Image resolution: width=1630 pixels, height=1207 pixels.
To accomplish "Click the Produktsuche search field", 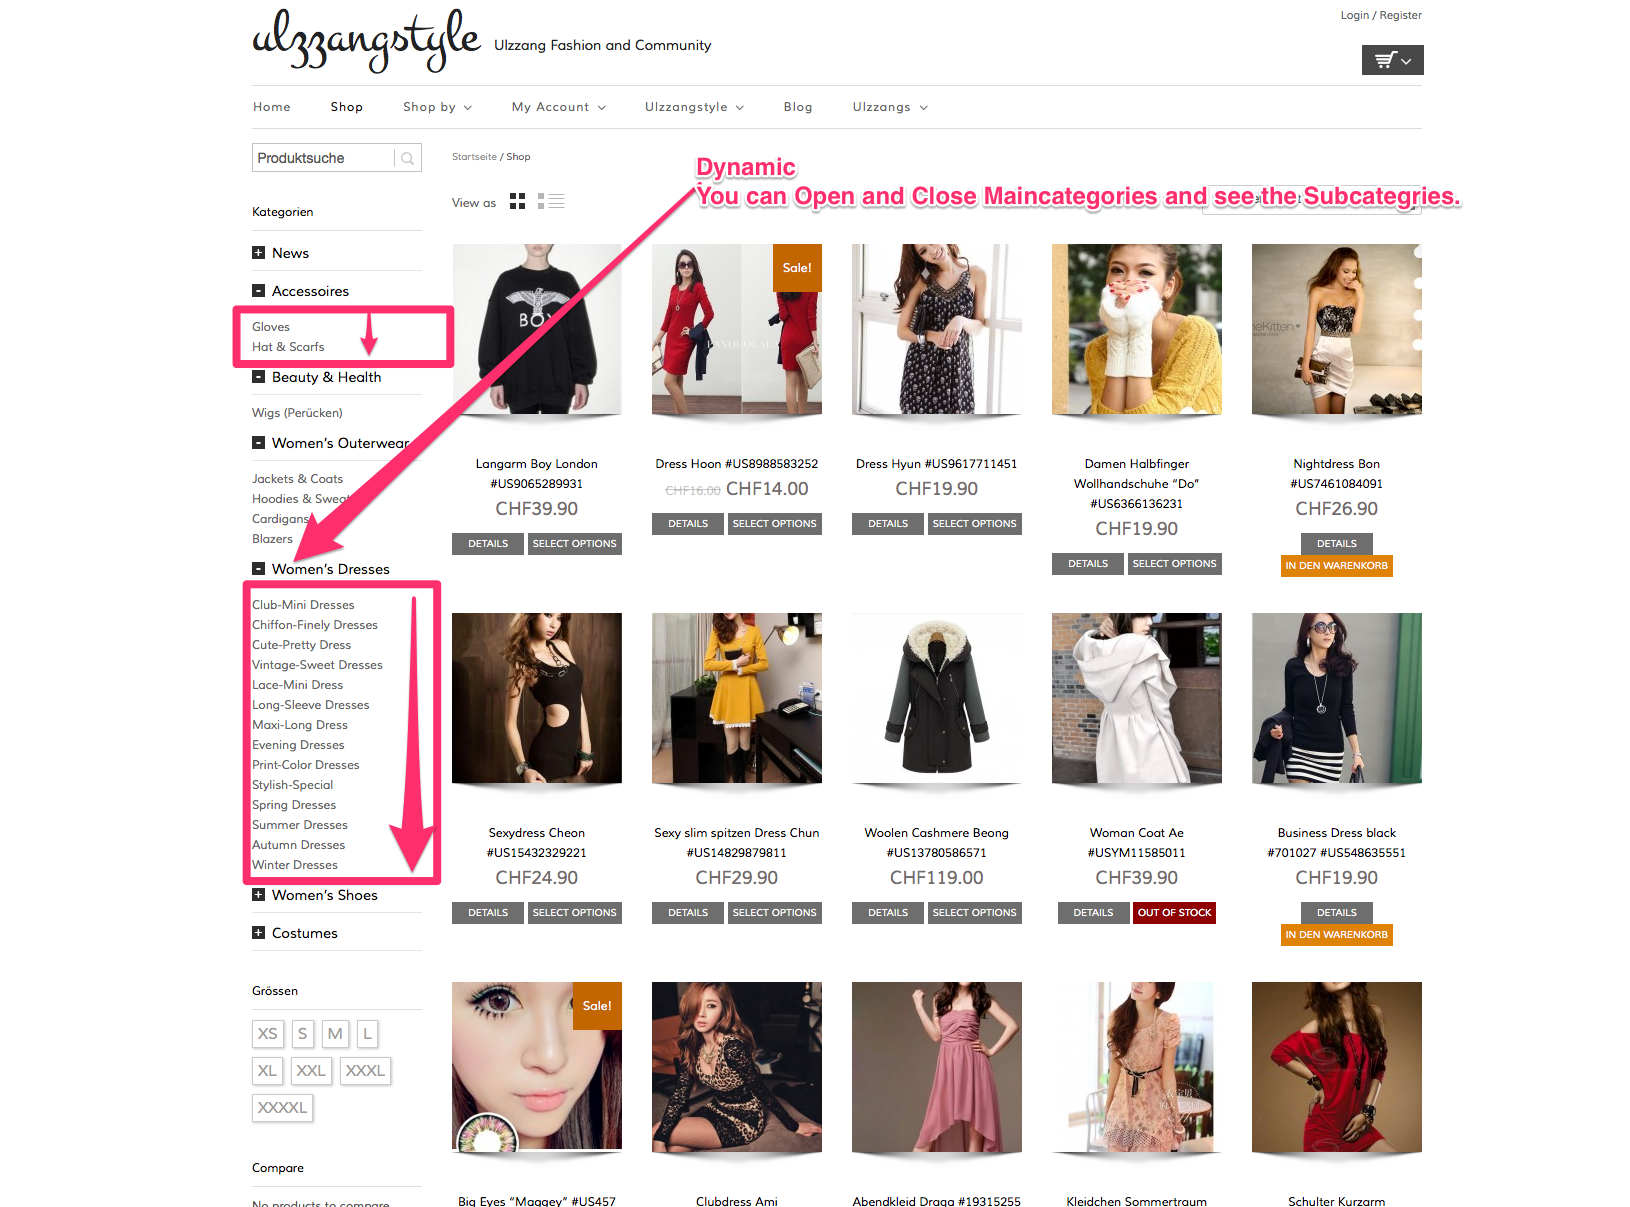I will [322, 158].
